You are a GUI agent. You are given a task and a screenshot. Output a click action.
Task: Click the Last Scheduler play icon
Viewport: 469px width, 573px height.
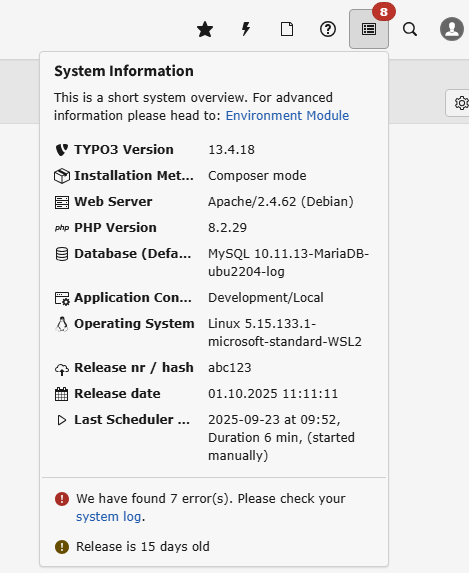point(62,420)
